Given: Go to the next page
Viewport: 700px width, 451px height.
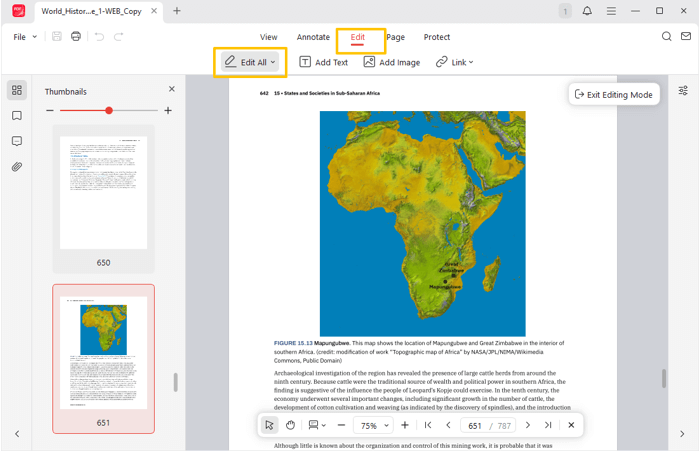Looking at the screenshot, I should coord(528,425).
